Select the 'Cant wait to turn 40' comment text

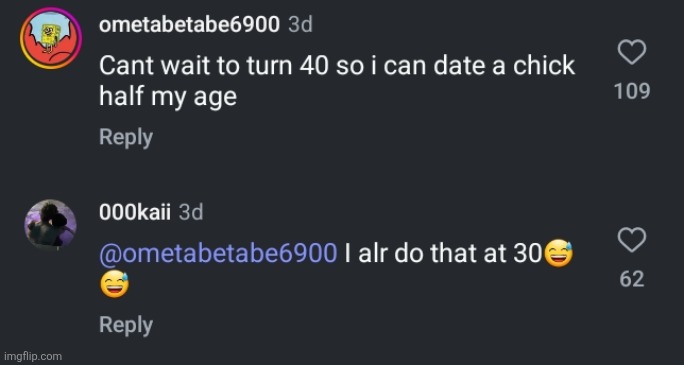(337, 81)
